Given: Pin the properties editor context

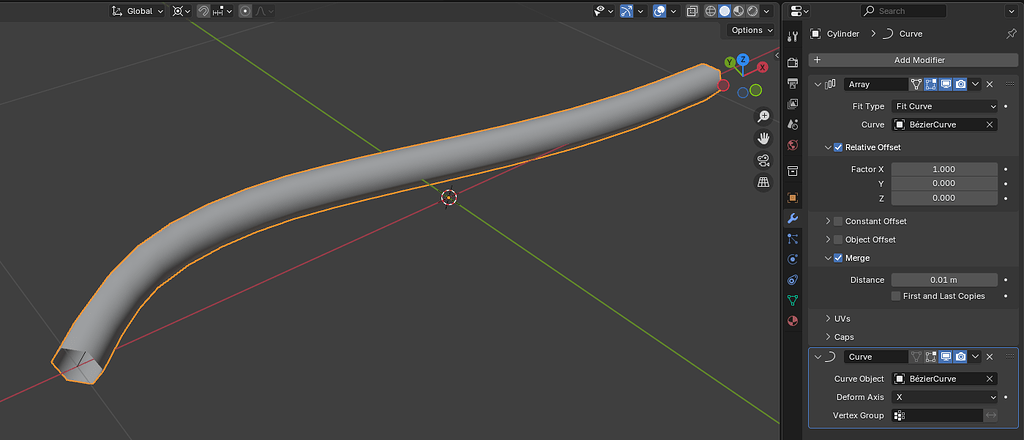Looking at the screenshot, I should (1012, 34).
